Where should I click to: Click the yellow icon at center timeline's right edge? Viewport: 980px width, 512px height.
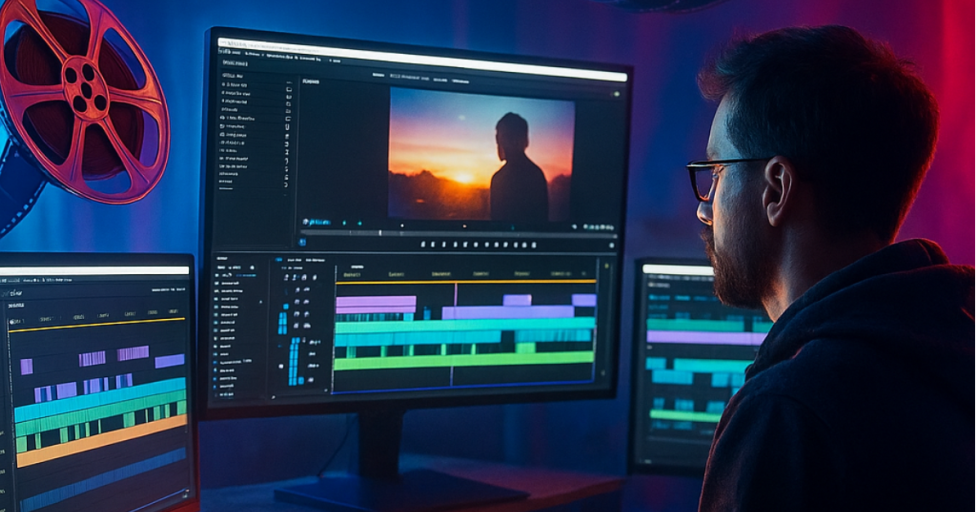click(x=606, y=266)
